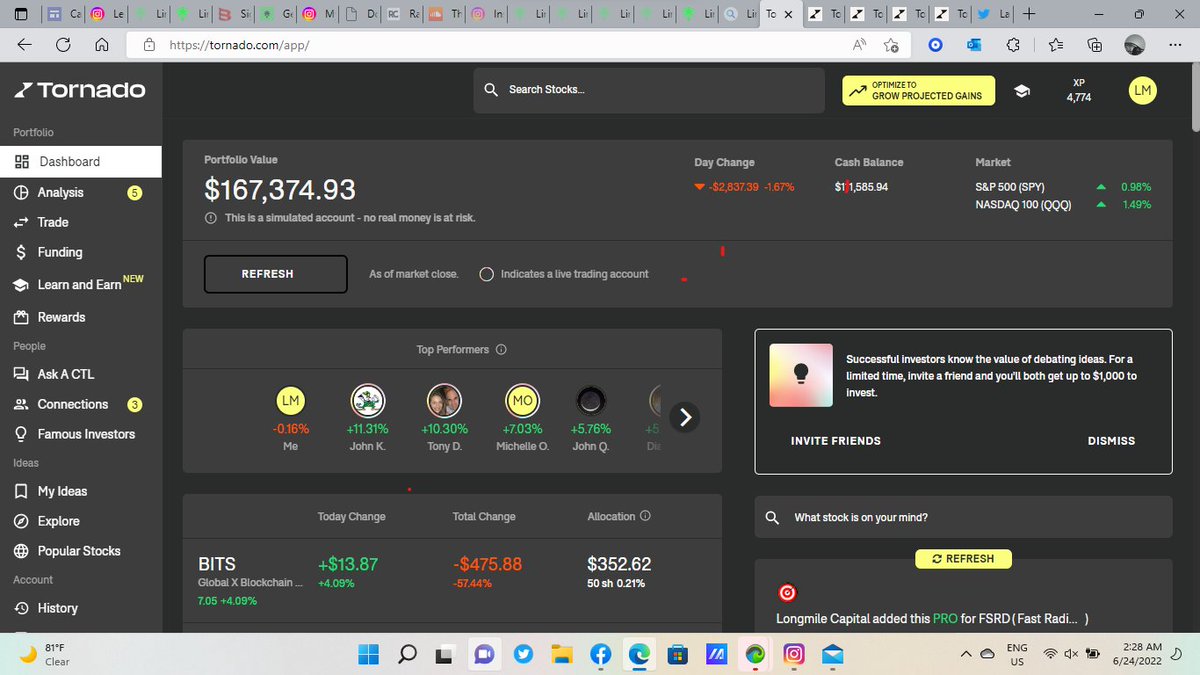Open the Longmile Capital FSRD post
This screenshot has height=675, width=1200.
coord(932,619)
